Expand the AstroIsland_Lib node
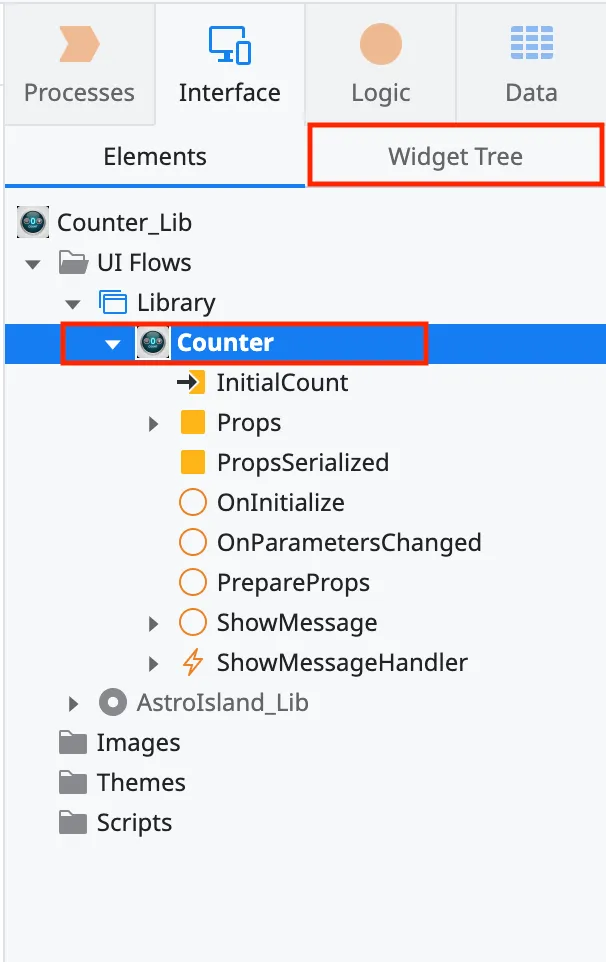Viewport: 606px width, 962px height. click(72, 702)
